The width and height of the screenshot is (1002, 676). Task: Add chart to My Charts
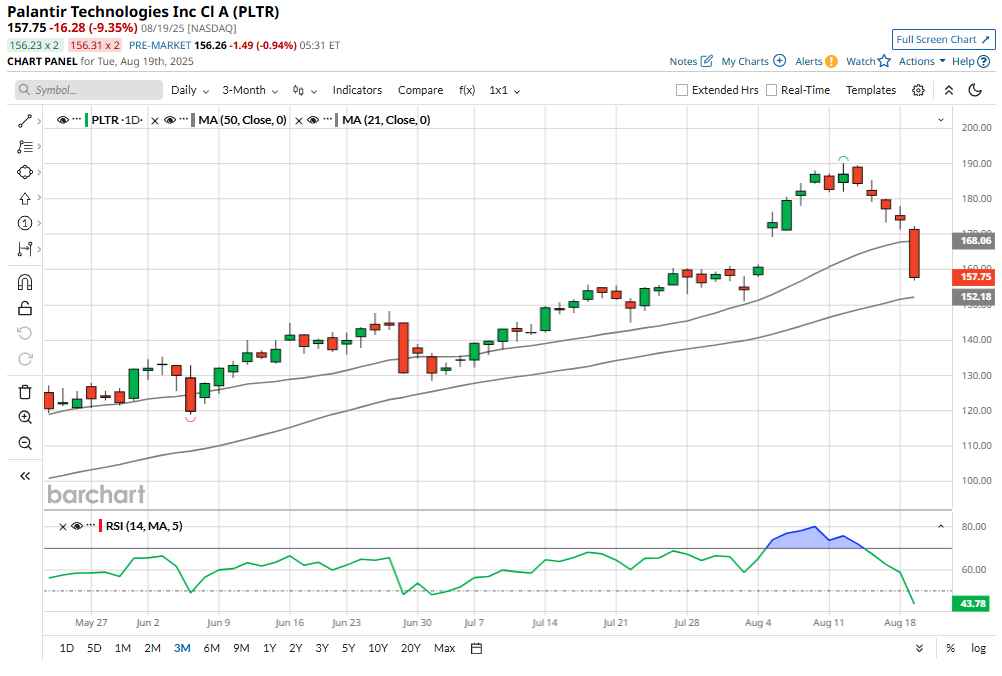coord(753,61)
